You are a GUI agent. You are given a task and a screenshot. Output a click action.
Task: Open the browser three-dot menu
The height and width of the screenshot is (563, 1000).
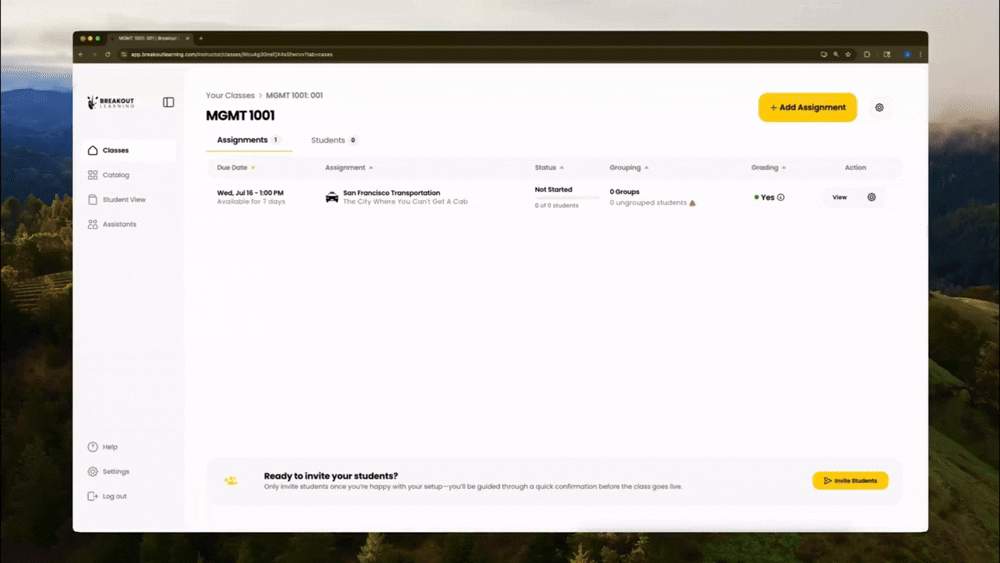tap(920, 55)
